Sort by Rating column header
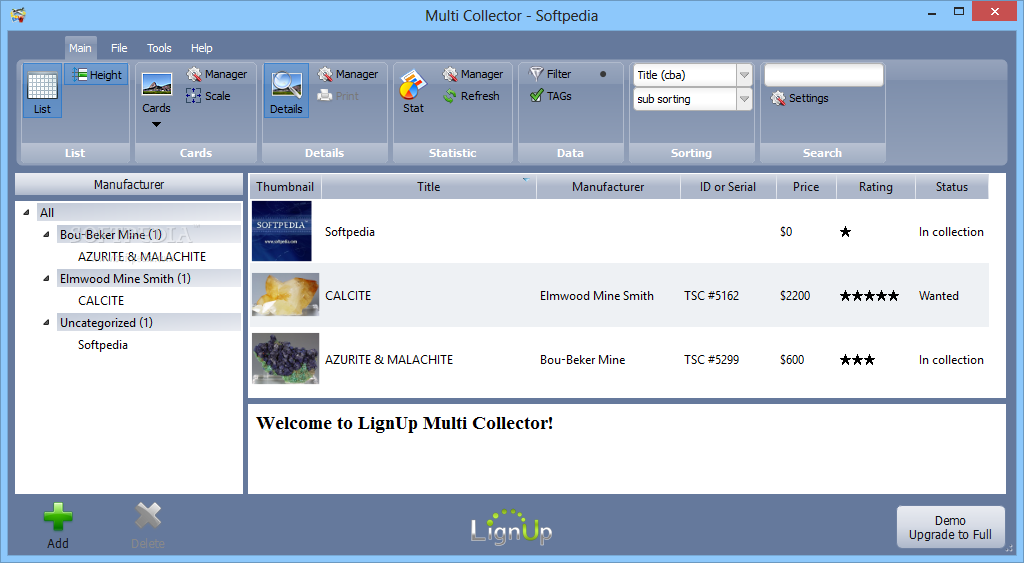Image resolution: width=1024 pixels, height=563 pixels. click(x=876, y=187)
